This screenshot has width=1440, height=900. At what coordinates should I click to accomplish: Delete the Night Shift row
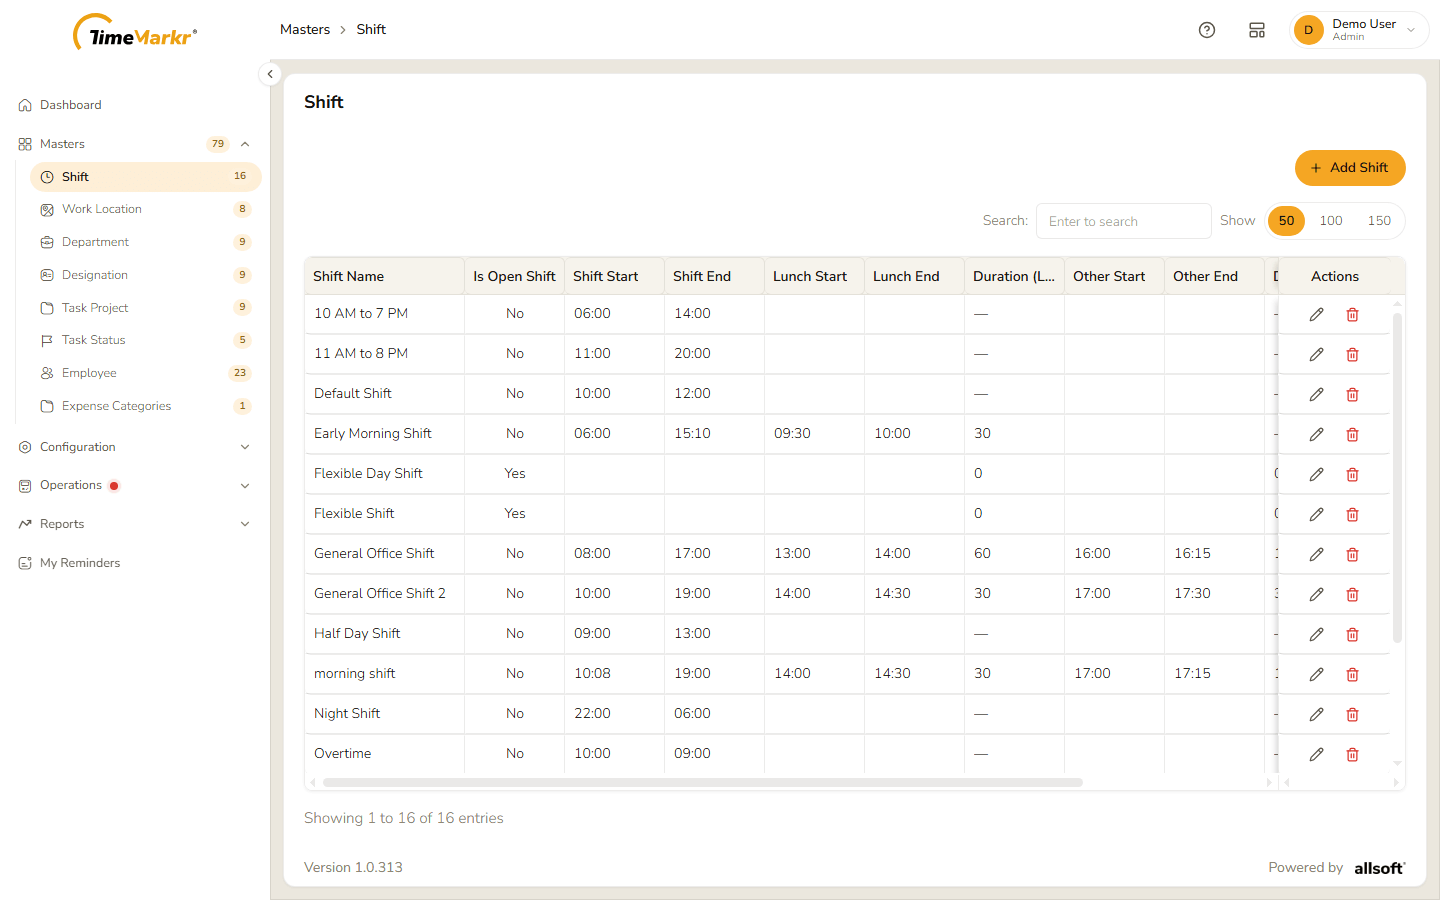click(x=1352, y=714)
